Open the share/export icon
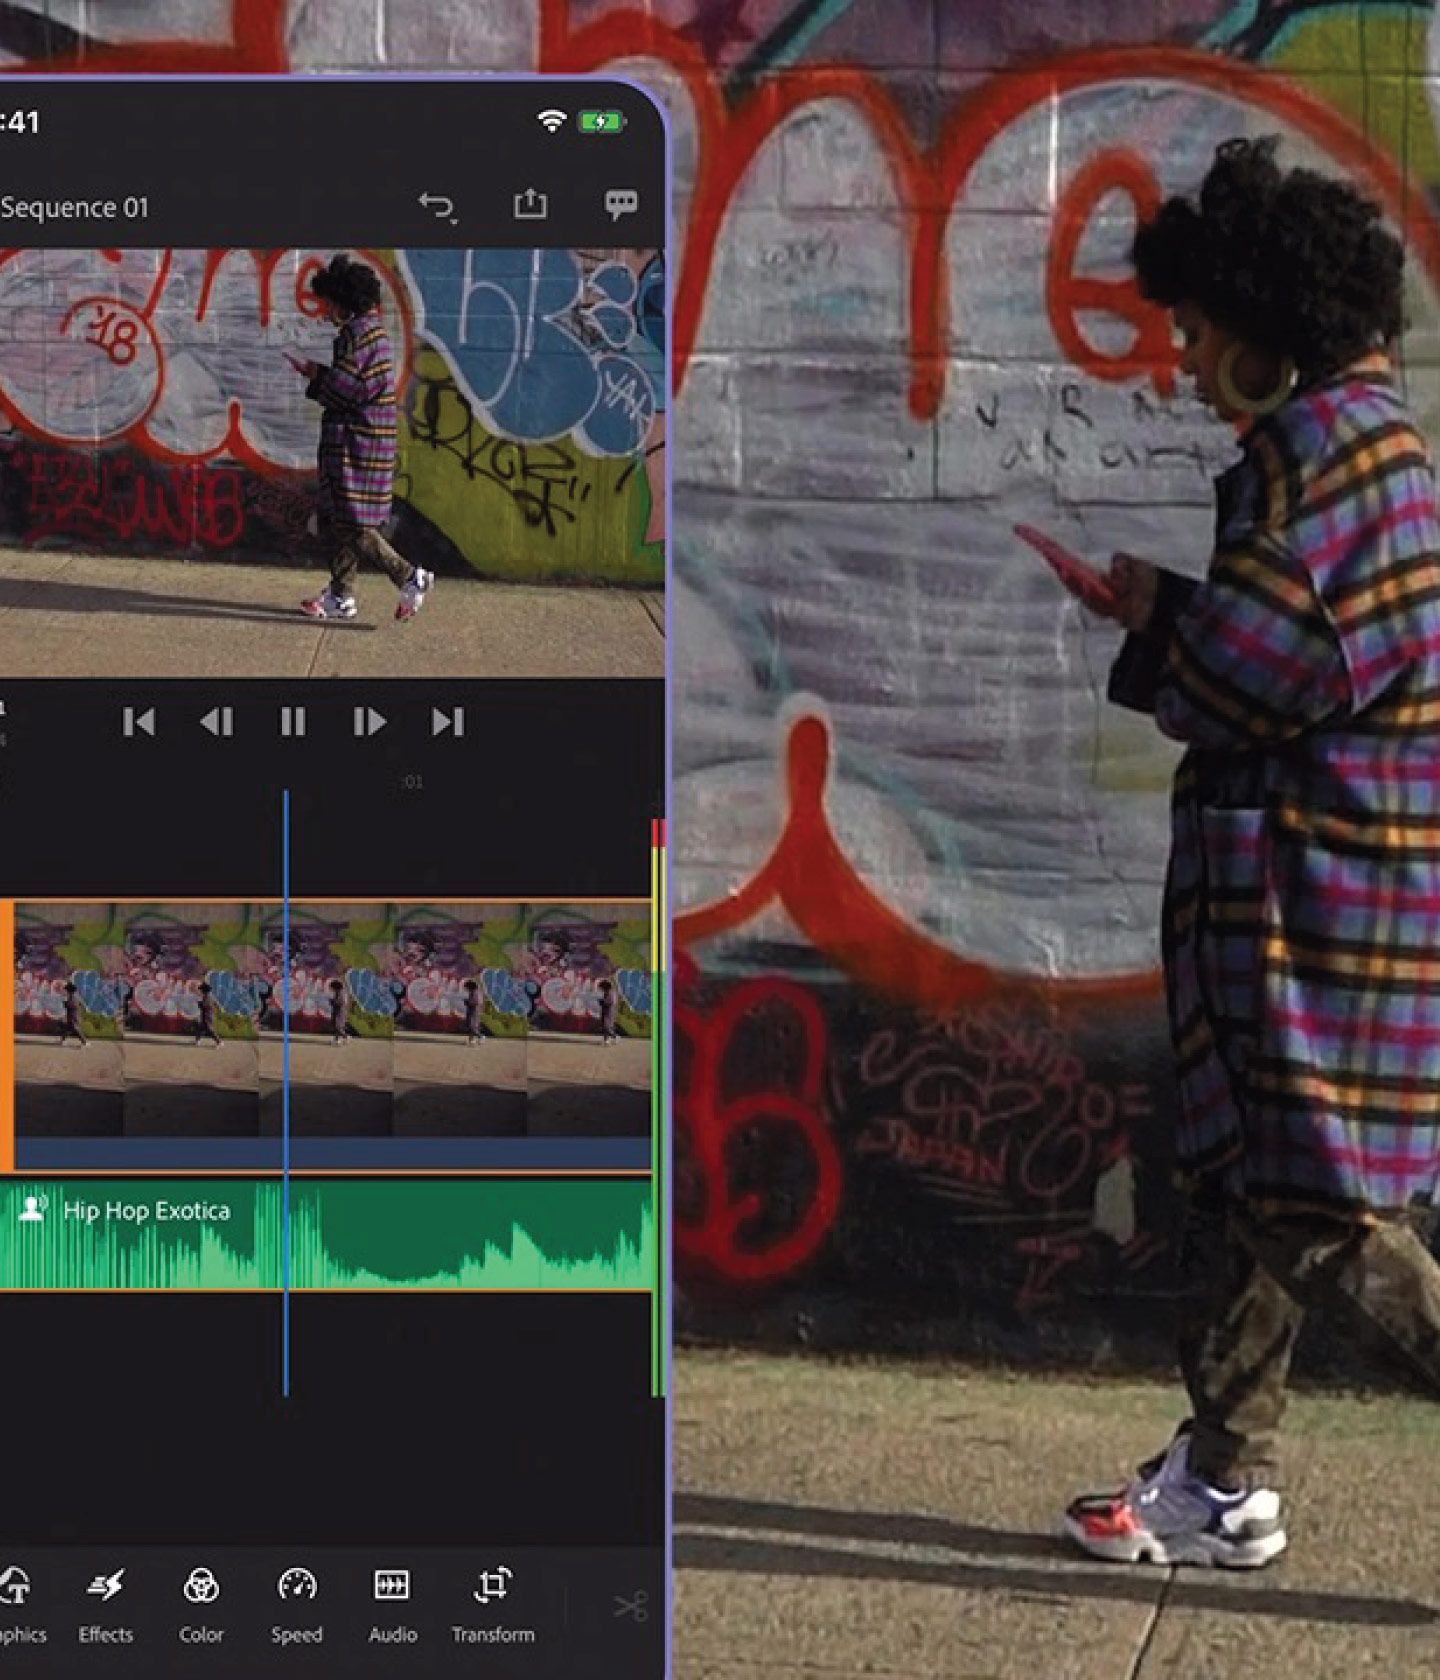 [x=530, y=205]
